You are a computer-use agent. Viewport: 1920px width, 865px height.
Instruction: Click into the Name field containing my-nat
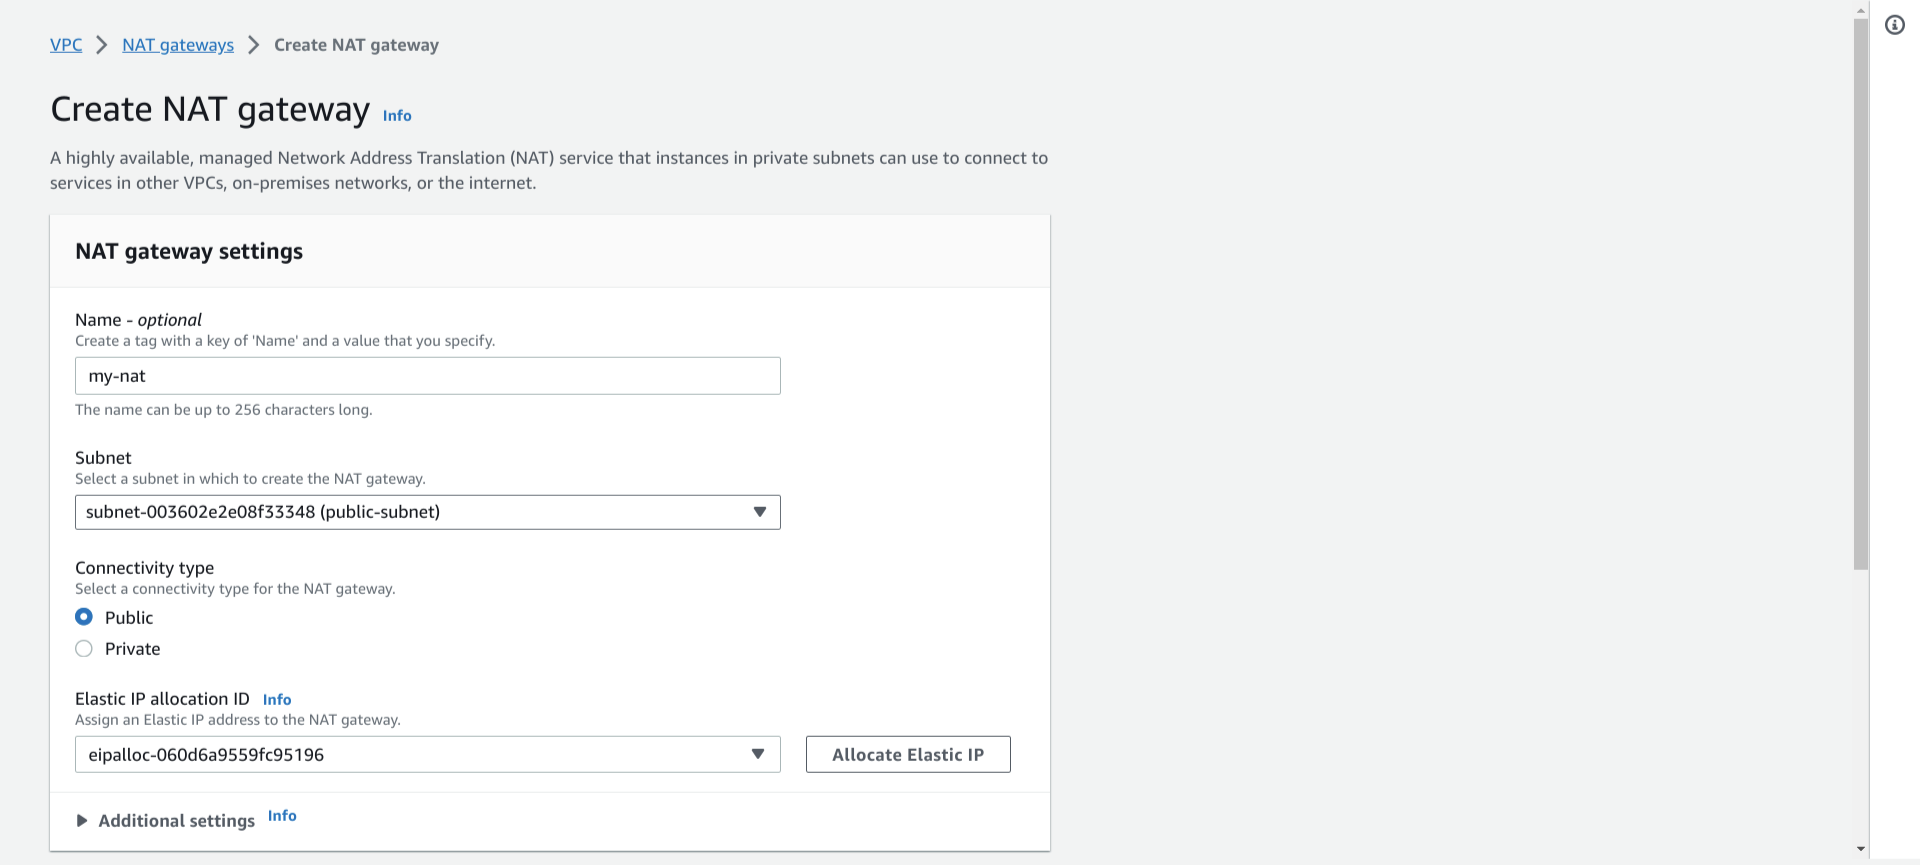428,376
